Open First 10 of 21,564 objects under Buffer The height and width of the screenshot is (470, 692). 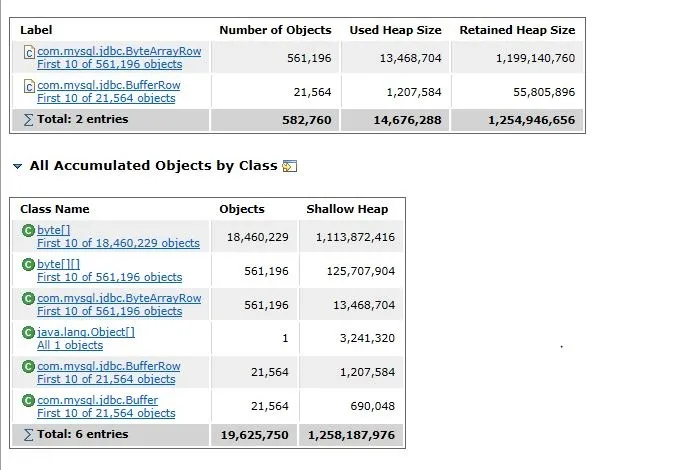coord(106,413)
